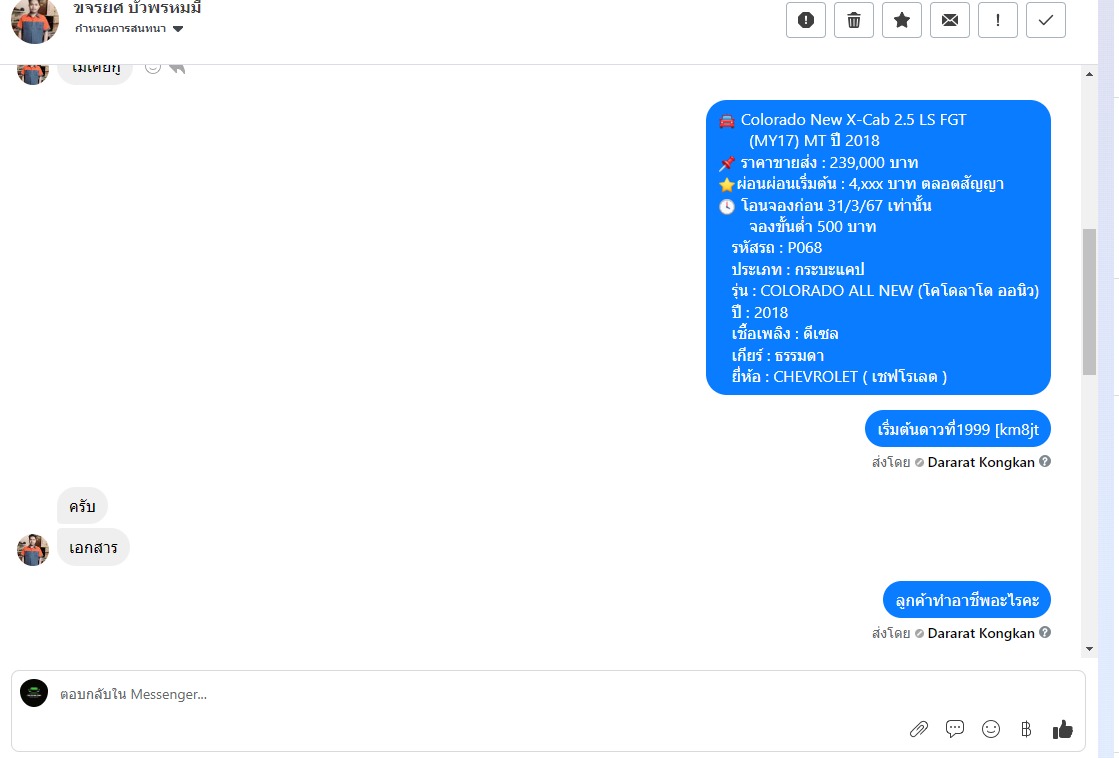Attach a file using the paperclip icon
Image resolution: width=1119 pixels, height=758 pixels.
coord(918,729)
